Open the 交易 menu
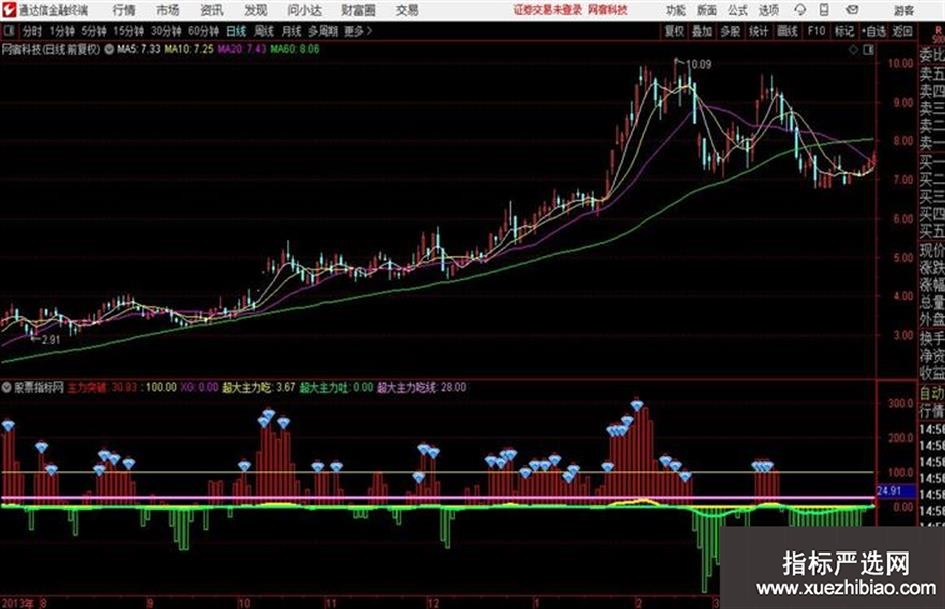 click(x=407, y=10)
